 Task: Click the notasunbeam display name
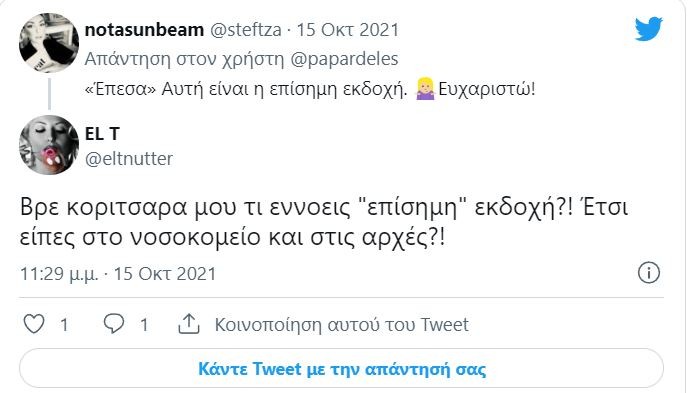(144, 30)
